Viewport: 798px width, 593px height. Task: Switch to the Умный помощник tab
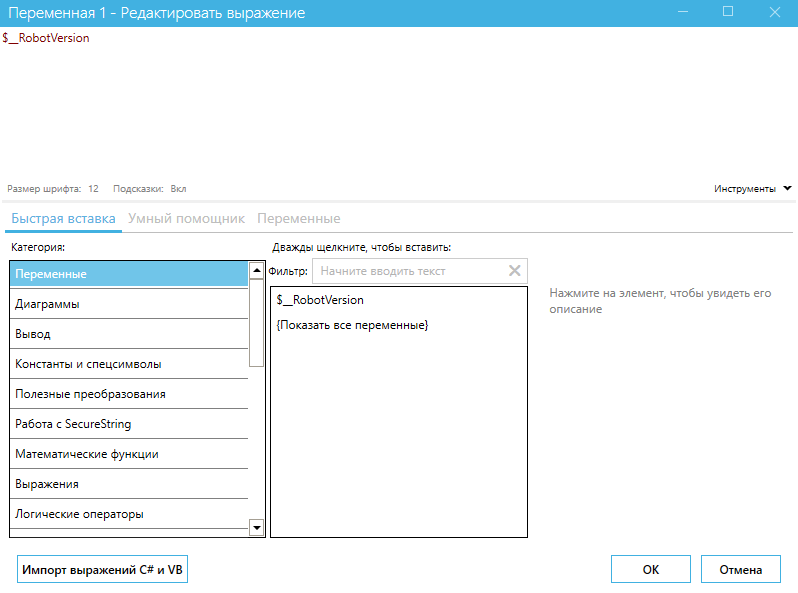click(x=186, y=218)
